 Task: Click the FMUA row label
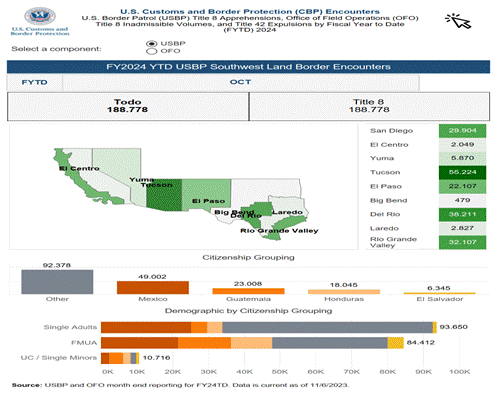[x=84, y=343]
